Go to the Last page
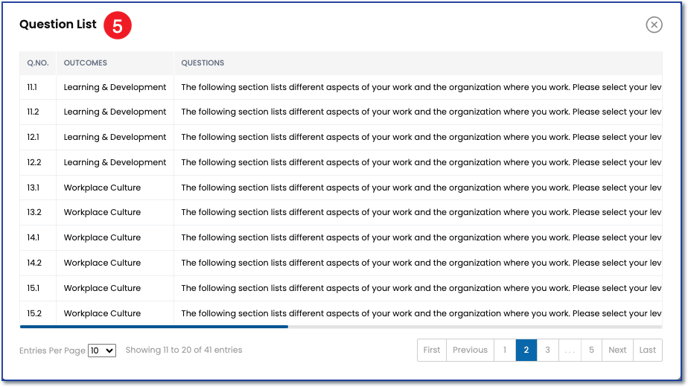 648,350
